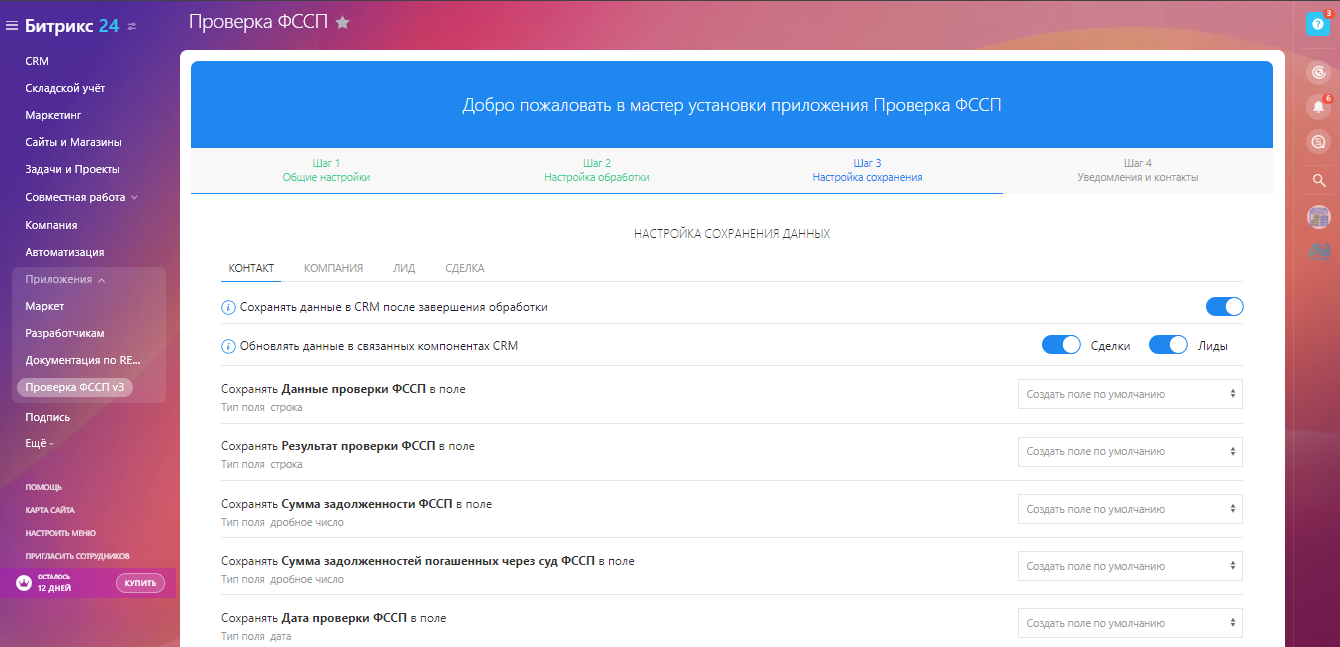Click the Битрикс 24 logo
The width and height of the screenshot is (1340, 647).
click(72, 26)
